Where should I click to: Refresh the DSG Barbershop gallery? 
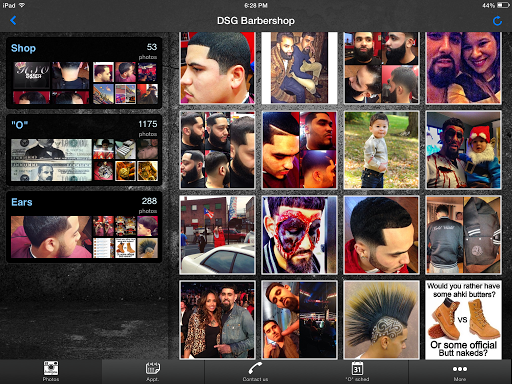click(x=497, y=21)
